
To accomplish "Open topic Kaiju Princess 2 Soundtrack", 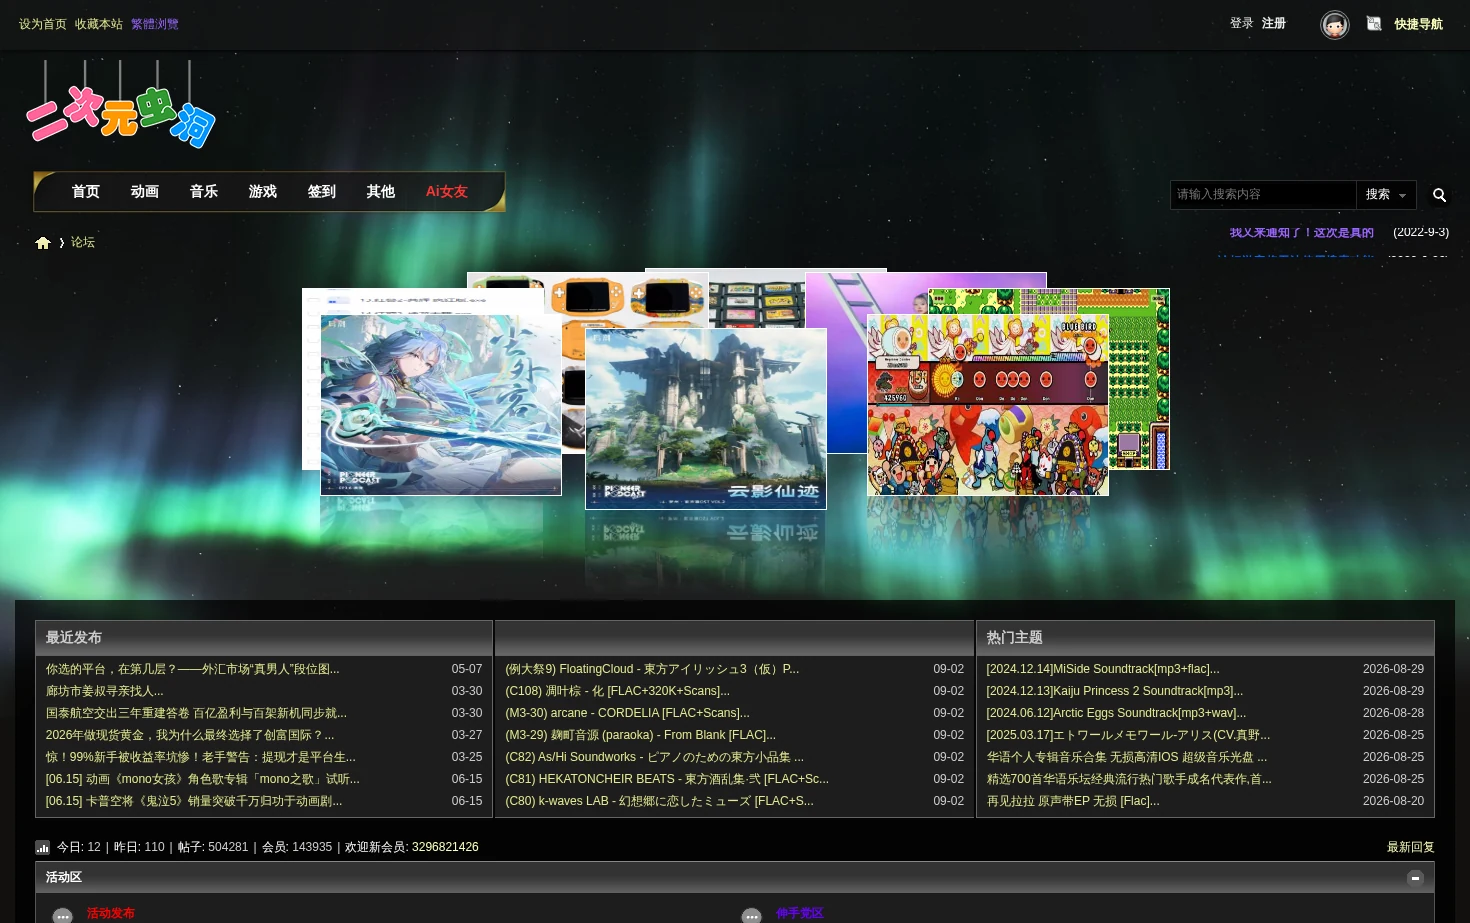I will tap(1115, 691).
